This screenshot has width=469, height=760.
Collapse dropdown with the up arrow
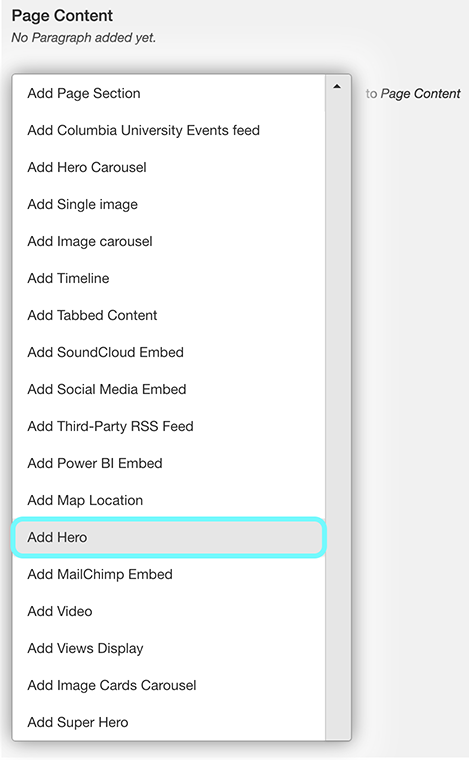(337, 87)
